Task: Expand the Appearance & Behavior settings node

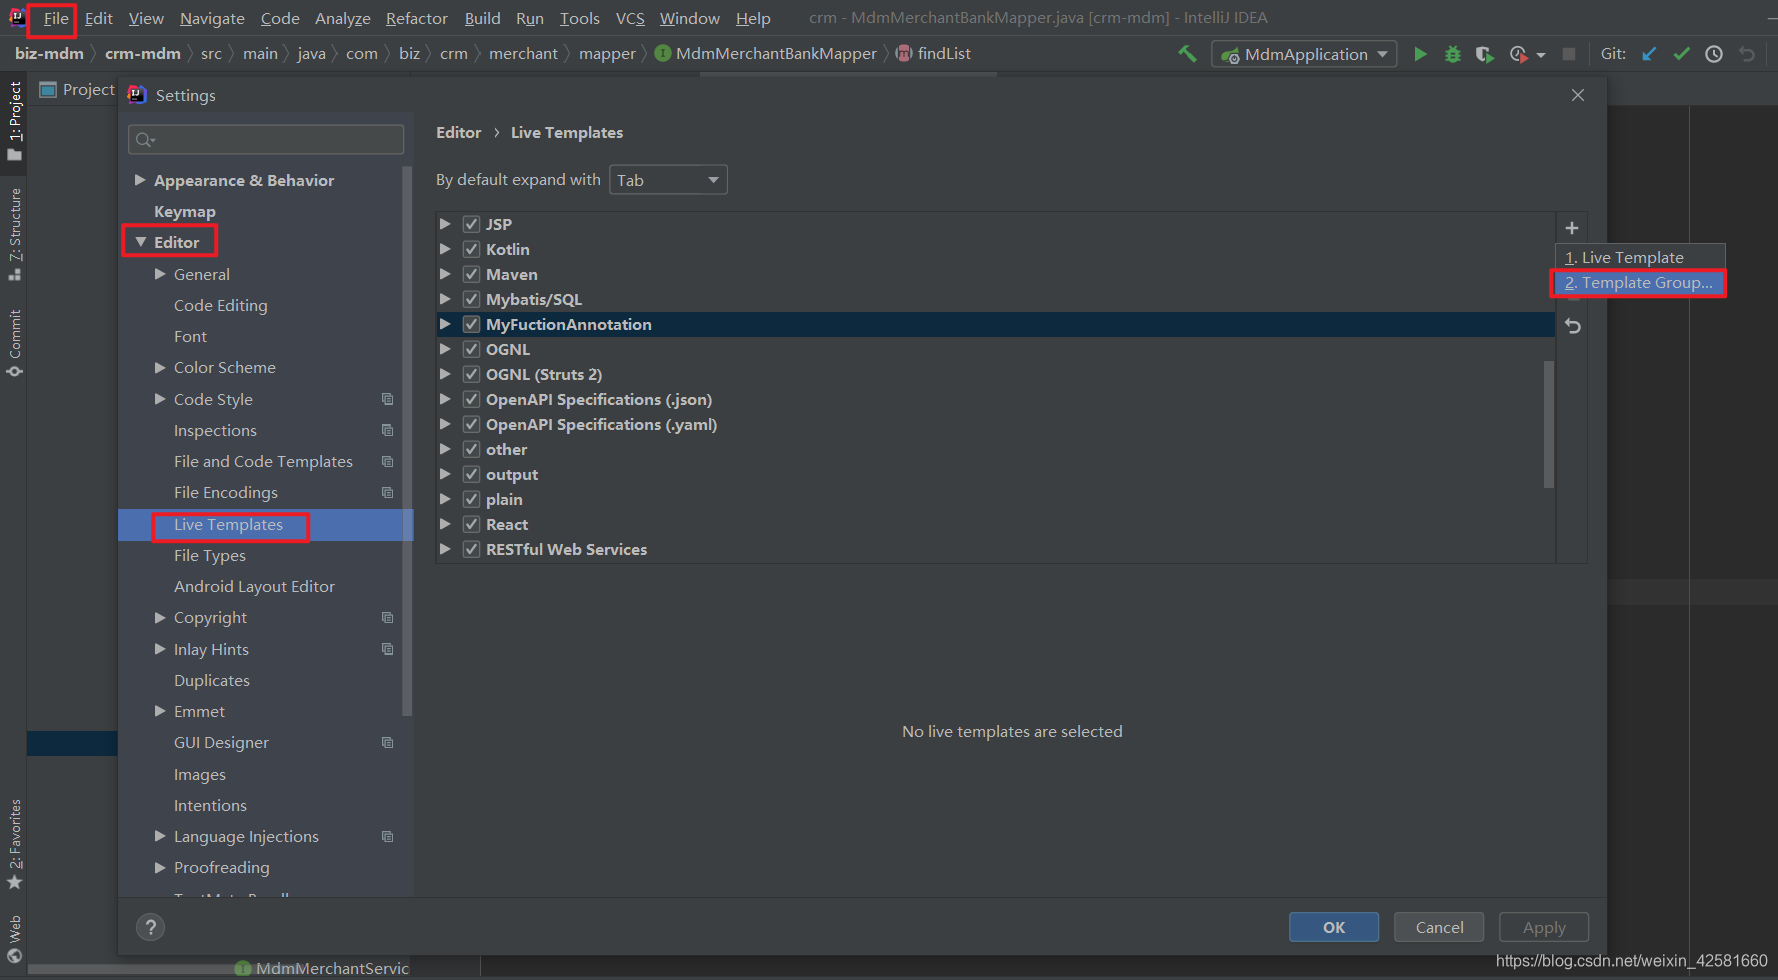Action: pyautogui.click(x=140, y=180)
